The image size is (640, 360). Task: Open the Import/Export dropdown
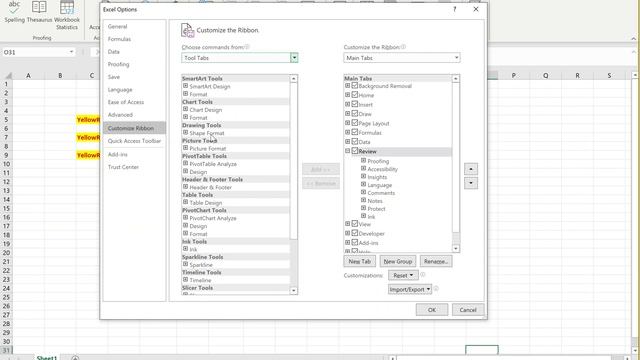click(x=410, y=289)
